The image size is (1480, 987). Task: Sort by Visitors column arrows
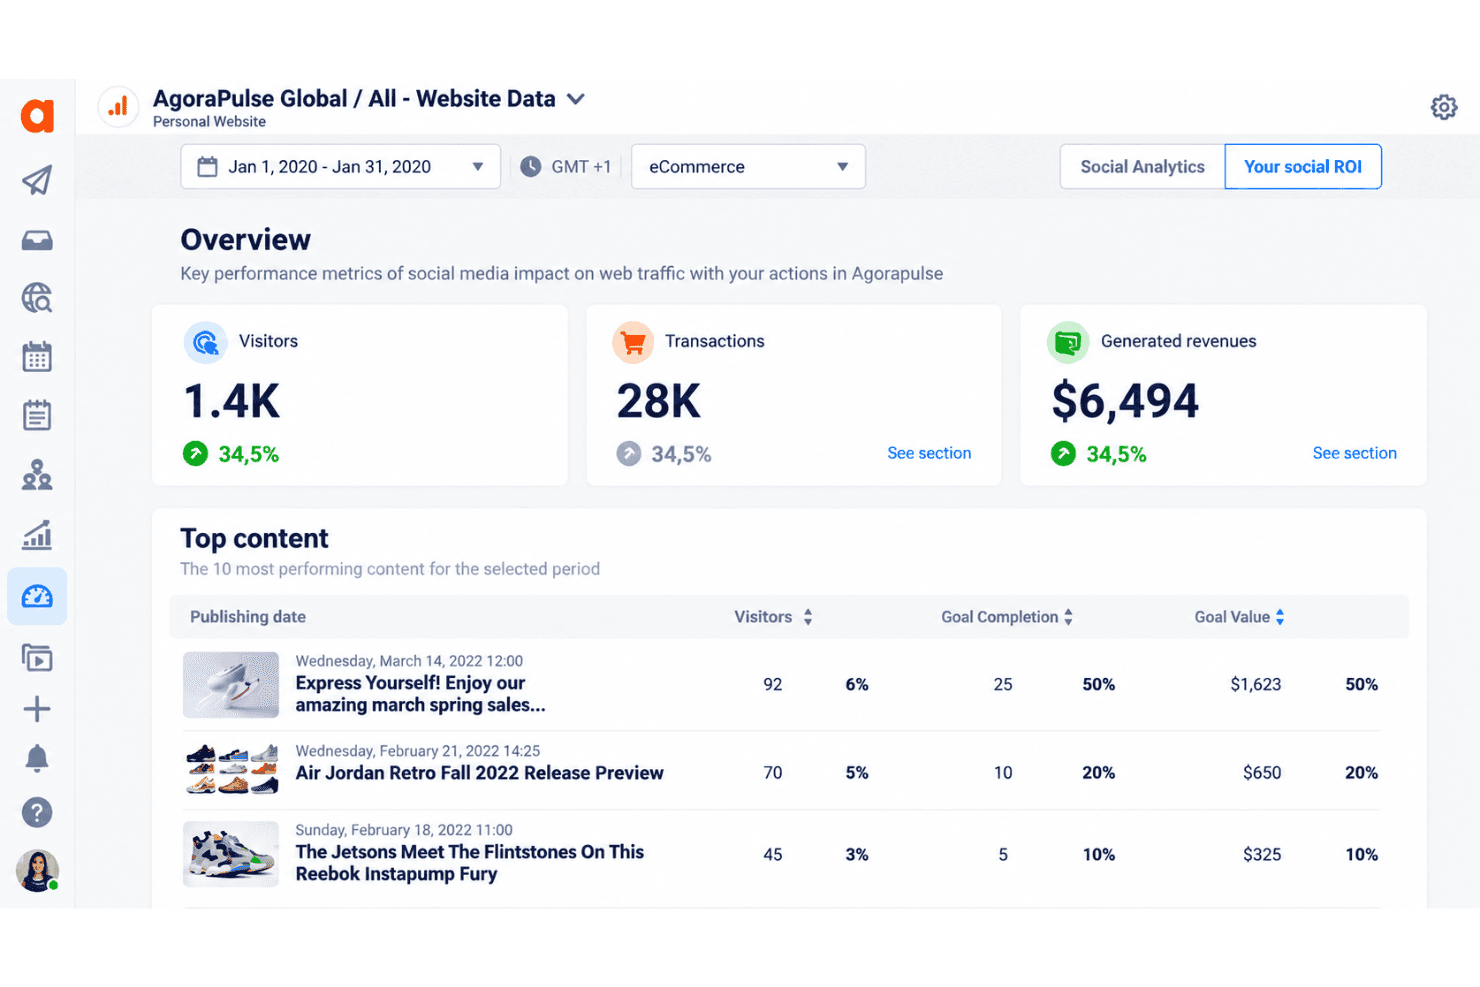(x=808, y=617)
